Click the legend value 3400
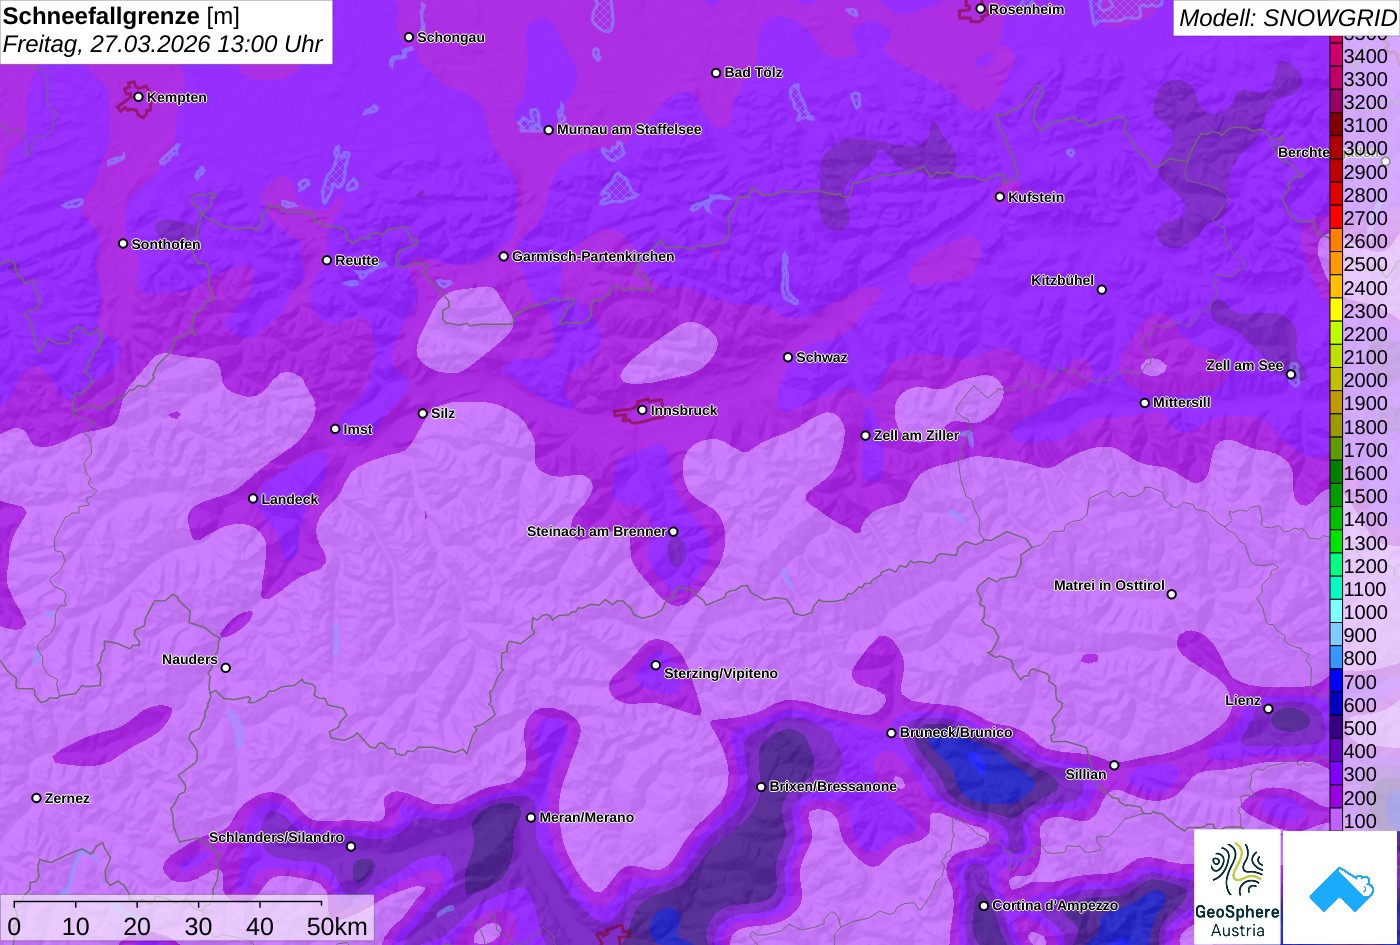The width and height of the screenshot is (1400, 945). pyautogui.click(x=1366, y=56)
